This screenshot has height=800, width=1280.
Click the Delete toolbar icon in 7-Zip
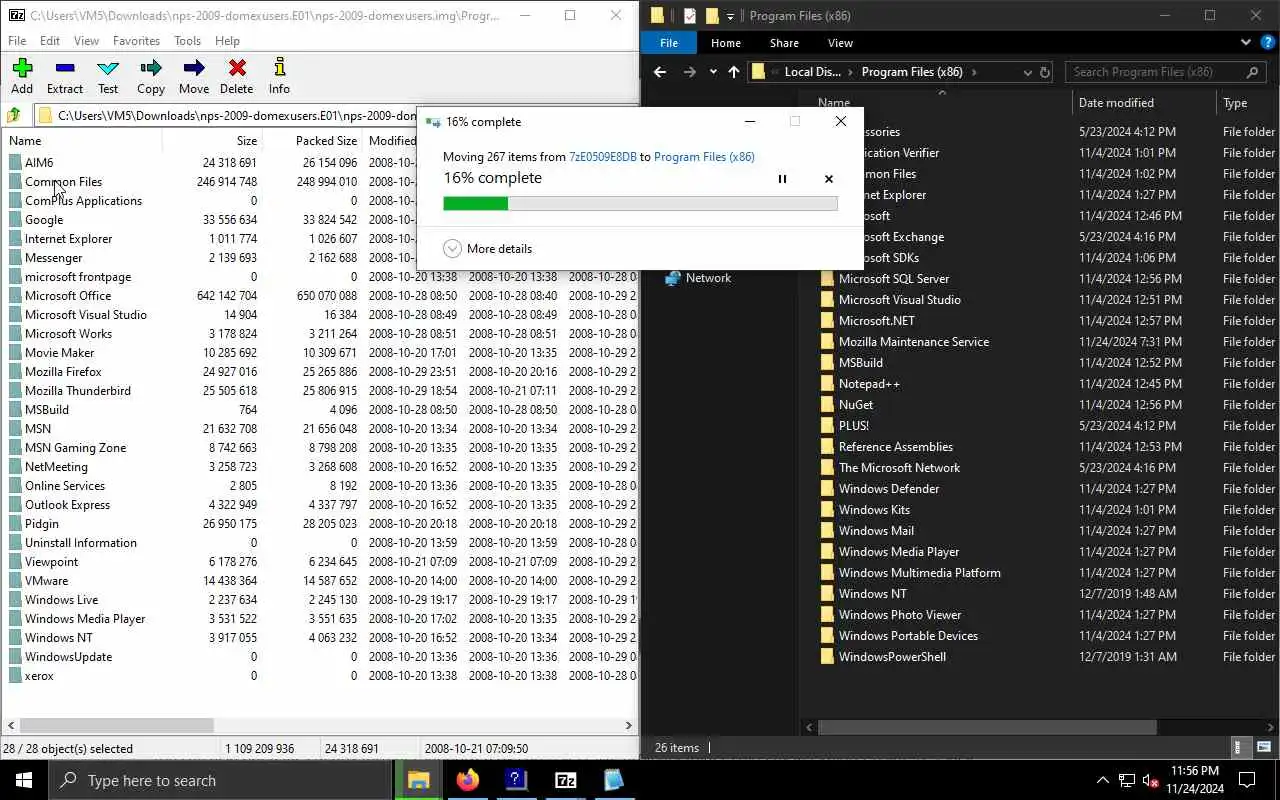236,76
